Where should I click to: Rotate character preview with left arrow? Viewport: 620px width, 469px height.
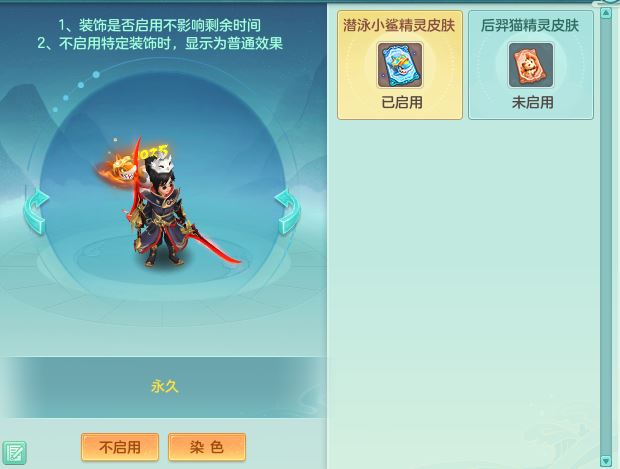pyautogui.click(x=36, y=211)
